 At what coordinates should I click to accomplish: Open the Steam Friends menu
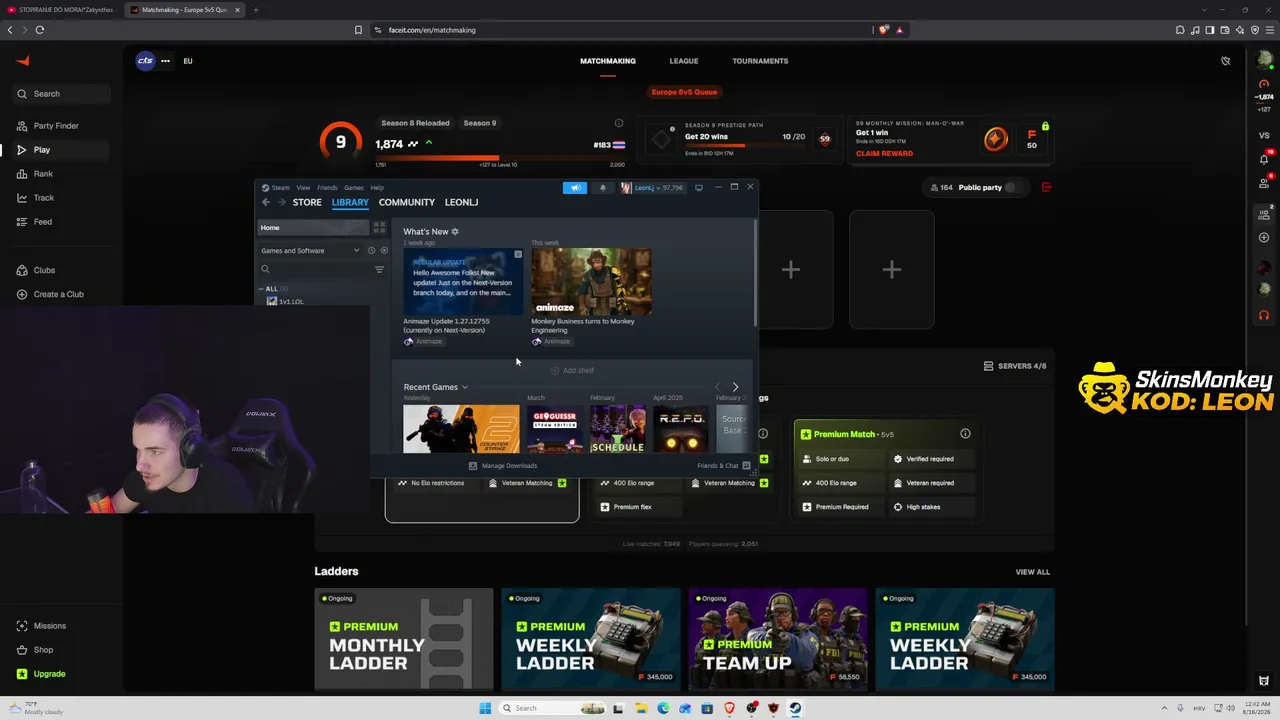pyautogui.click(x=327, y=188)
